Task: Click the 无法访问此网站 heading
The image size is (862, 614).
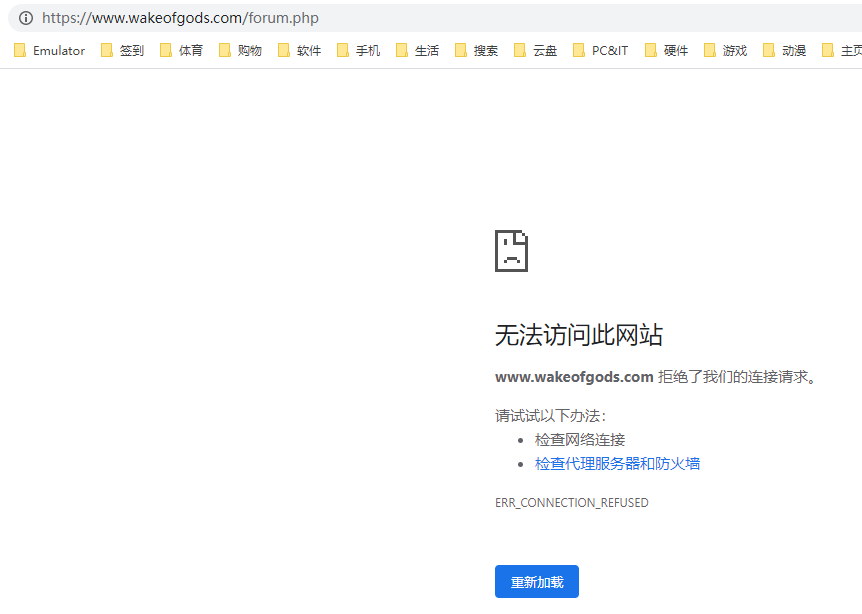Action: pos(579,335)
